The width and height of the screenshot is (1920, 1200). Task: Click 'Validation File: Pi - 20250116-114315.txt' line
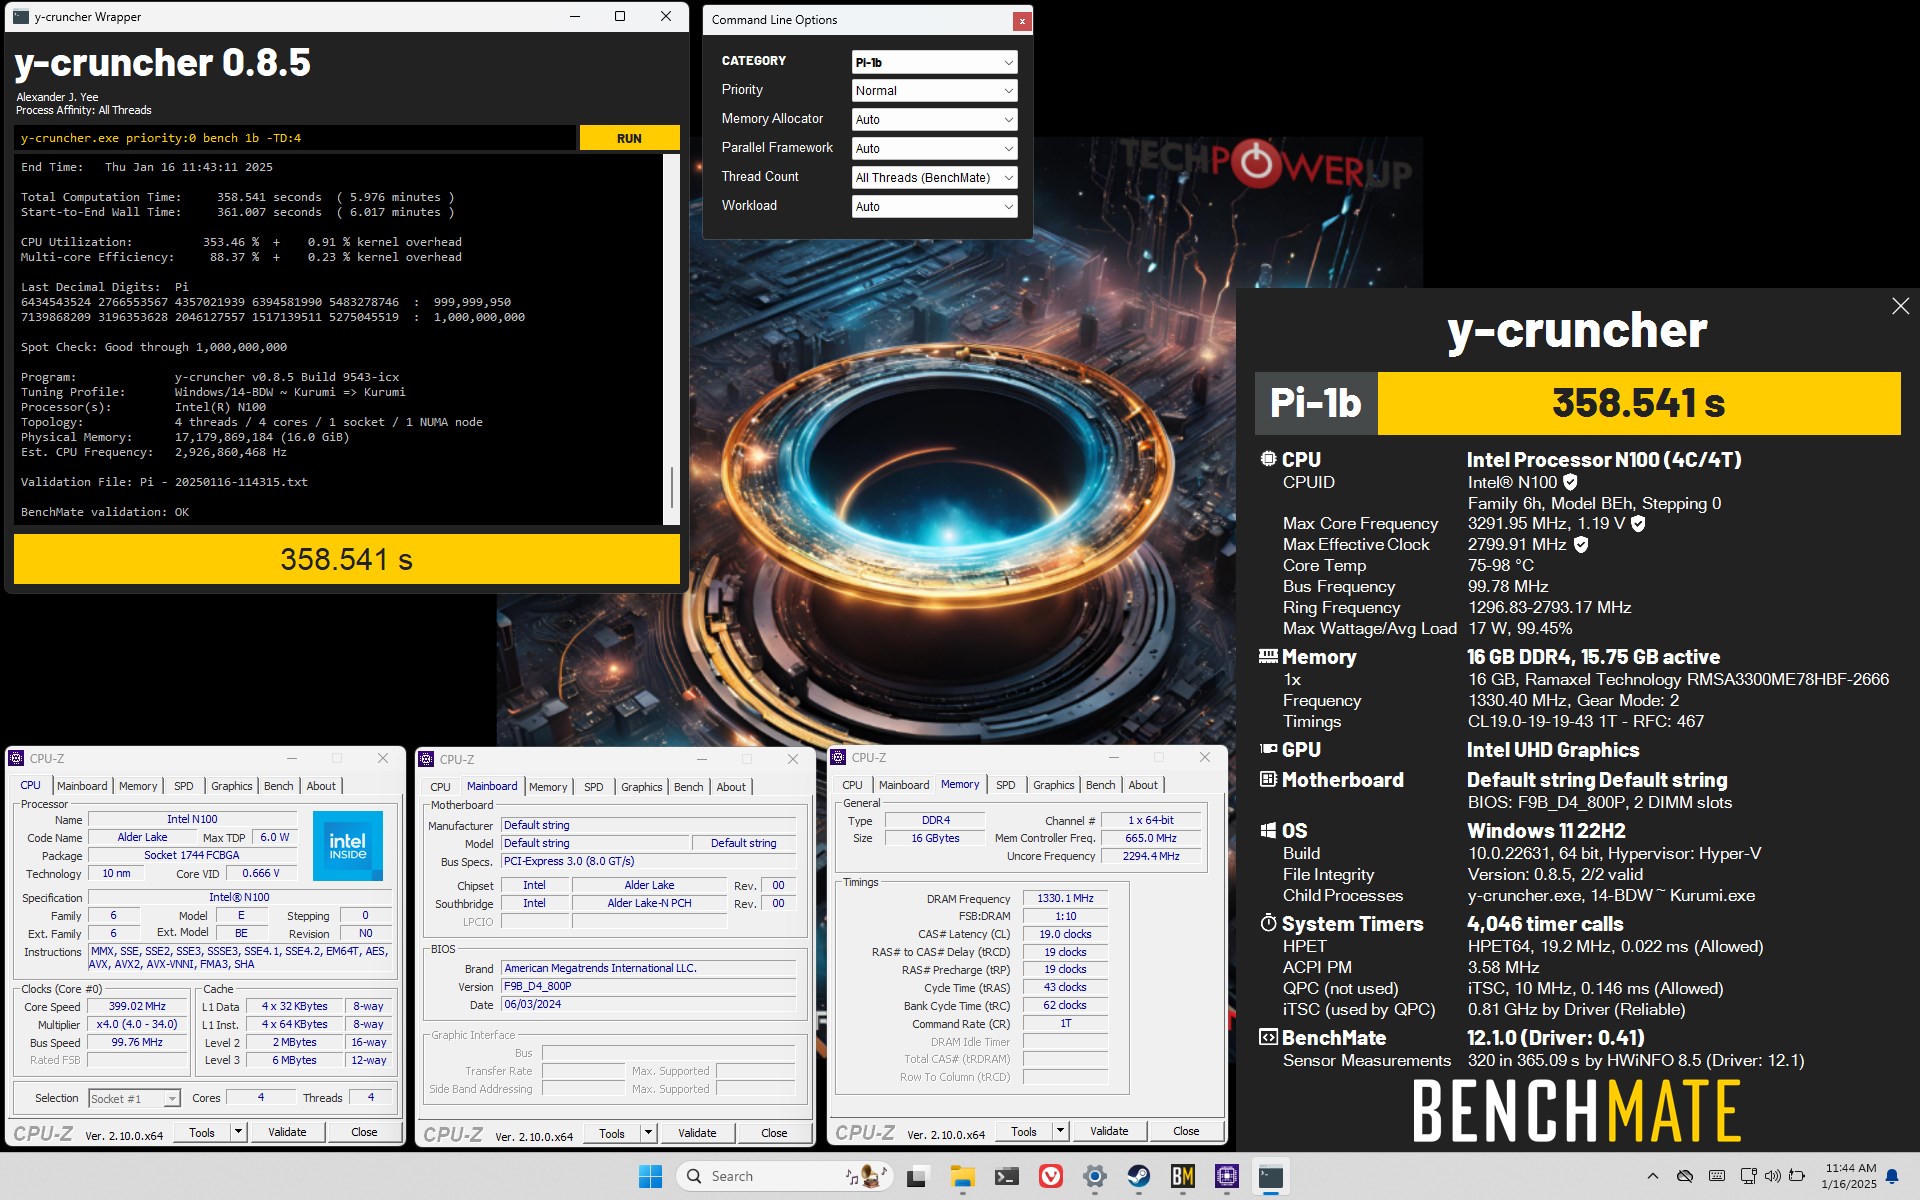tap(165, 482)
